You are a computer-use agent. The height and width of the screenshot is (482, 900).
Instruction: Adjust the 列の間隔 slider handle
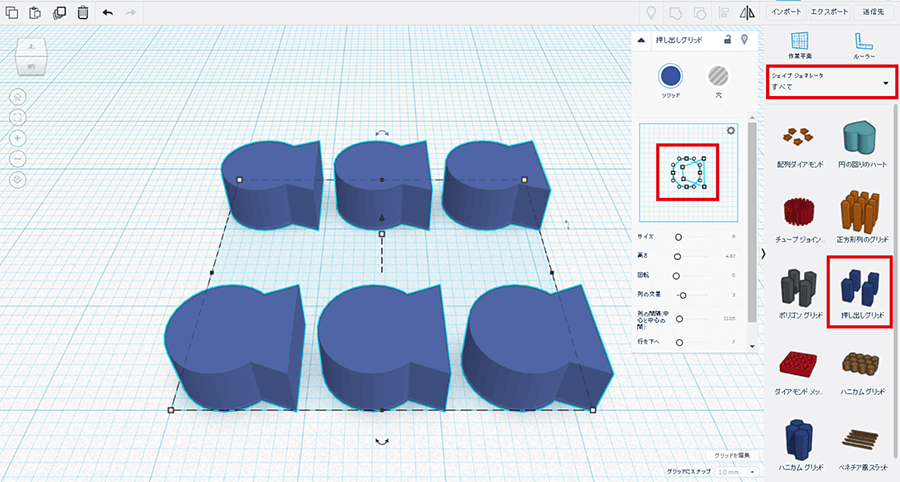pyautogui.click(x=680, y=318)
